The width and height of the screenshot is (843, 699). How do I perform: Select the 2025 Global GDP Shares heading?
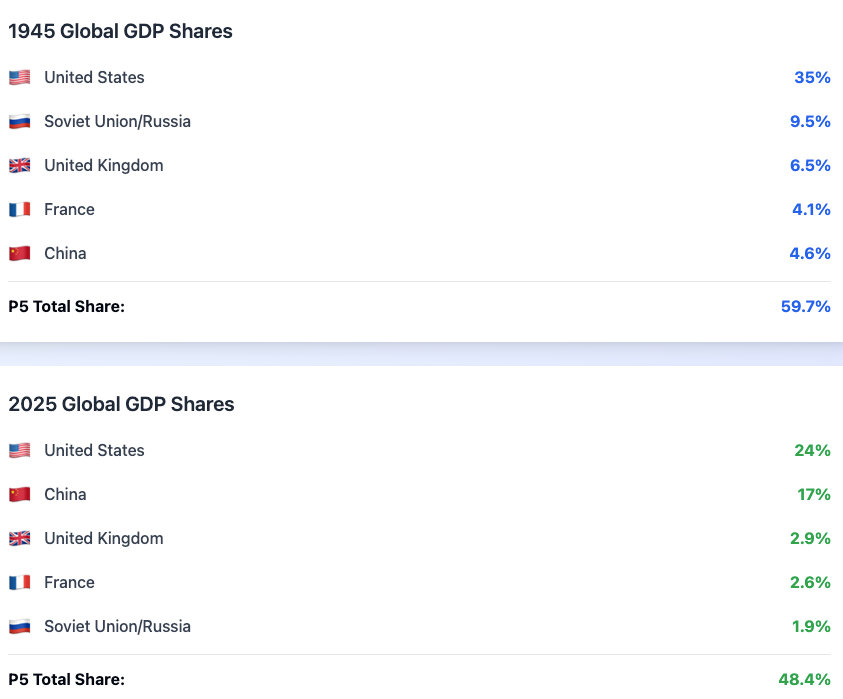pos(121,404)
